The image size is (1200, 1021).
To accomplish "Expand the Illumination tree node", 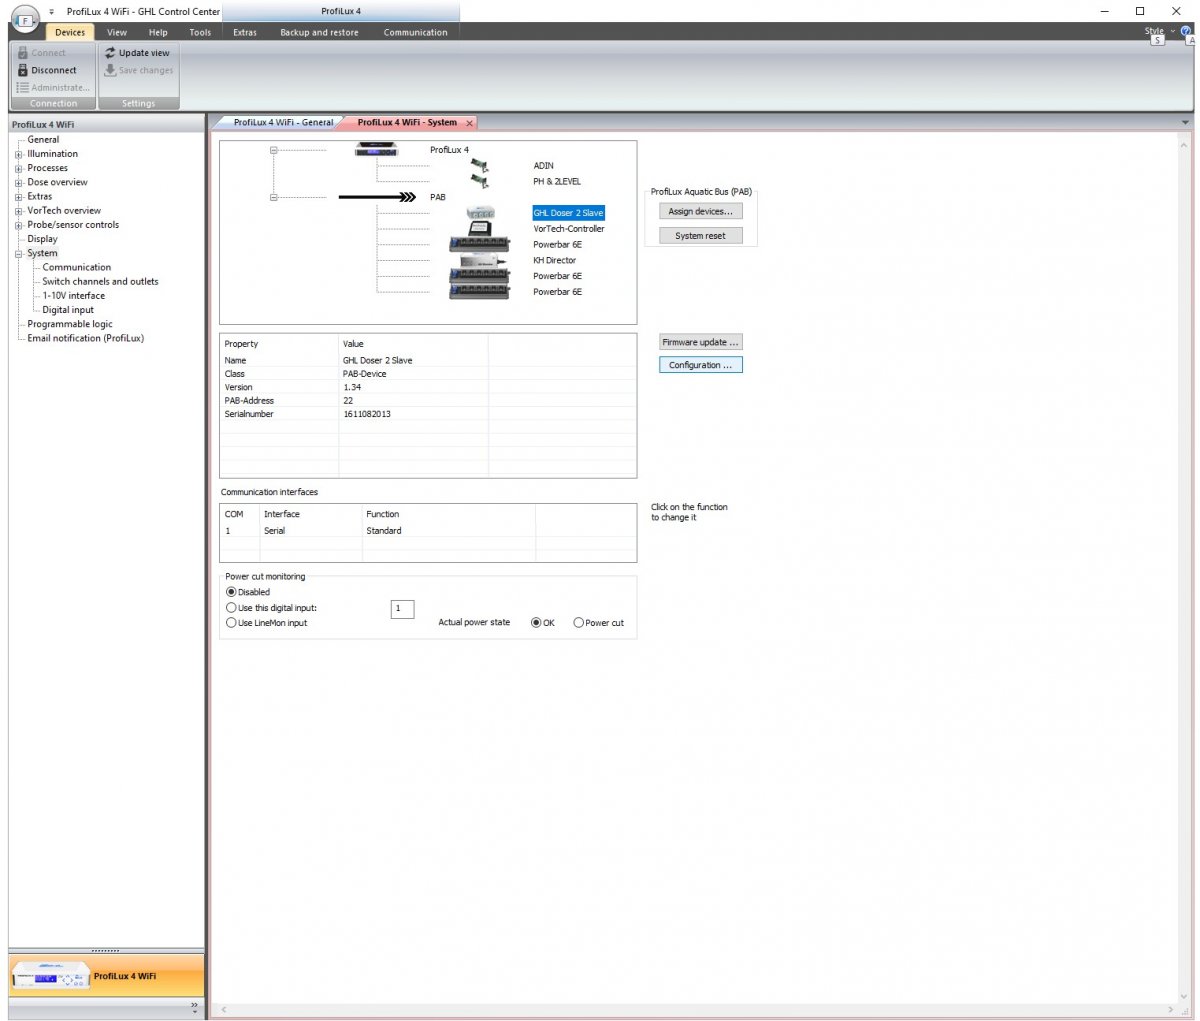I will 18,155.
